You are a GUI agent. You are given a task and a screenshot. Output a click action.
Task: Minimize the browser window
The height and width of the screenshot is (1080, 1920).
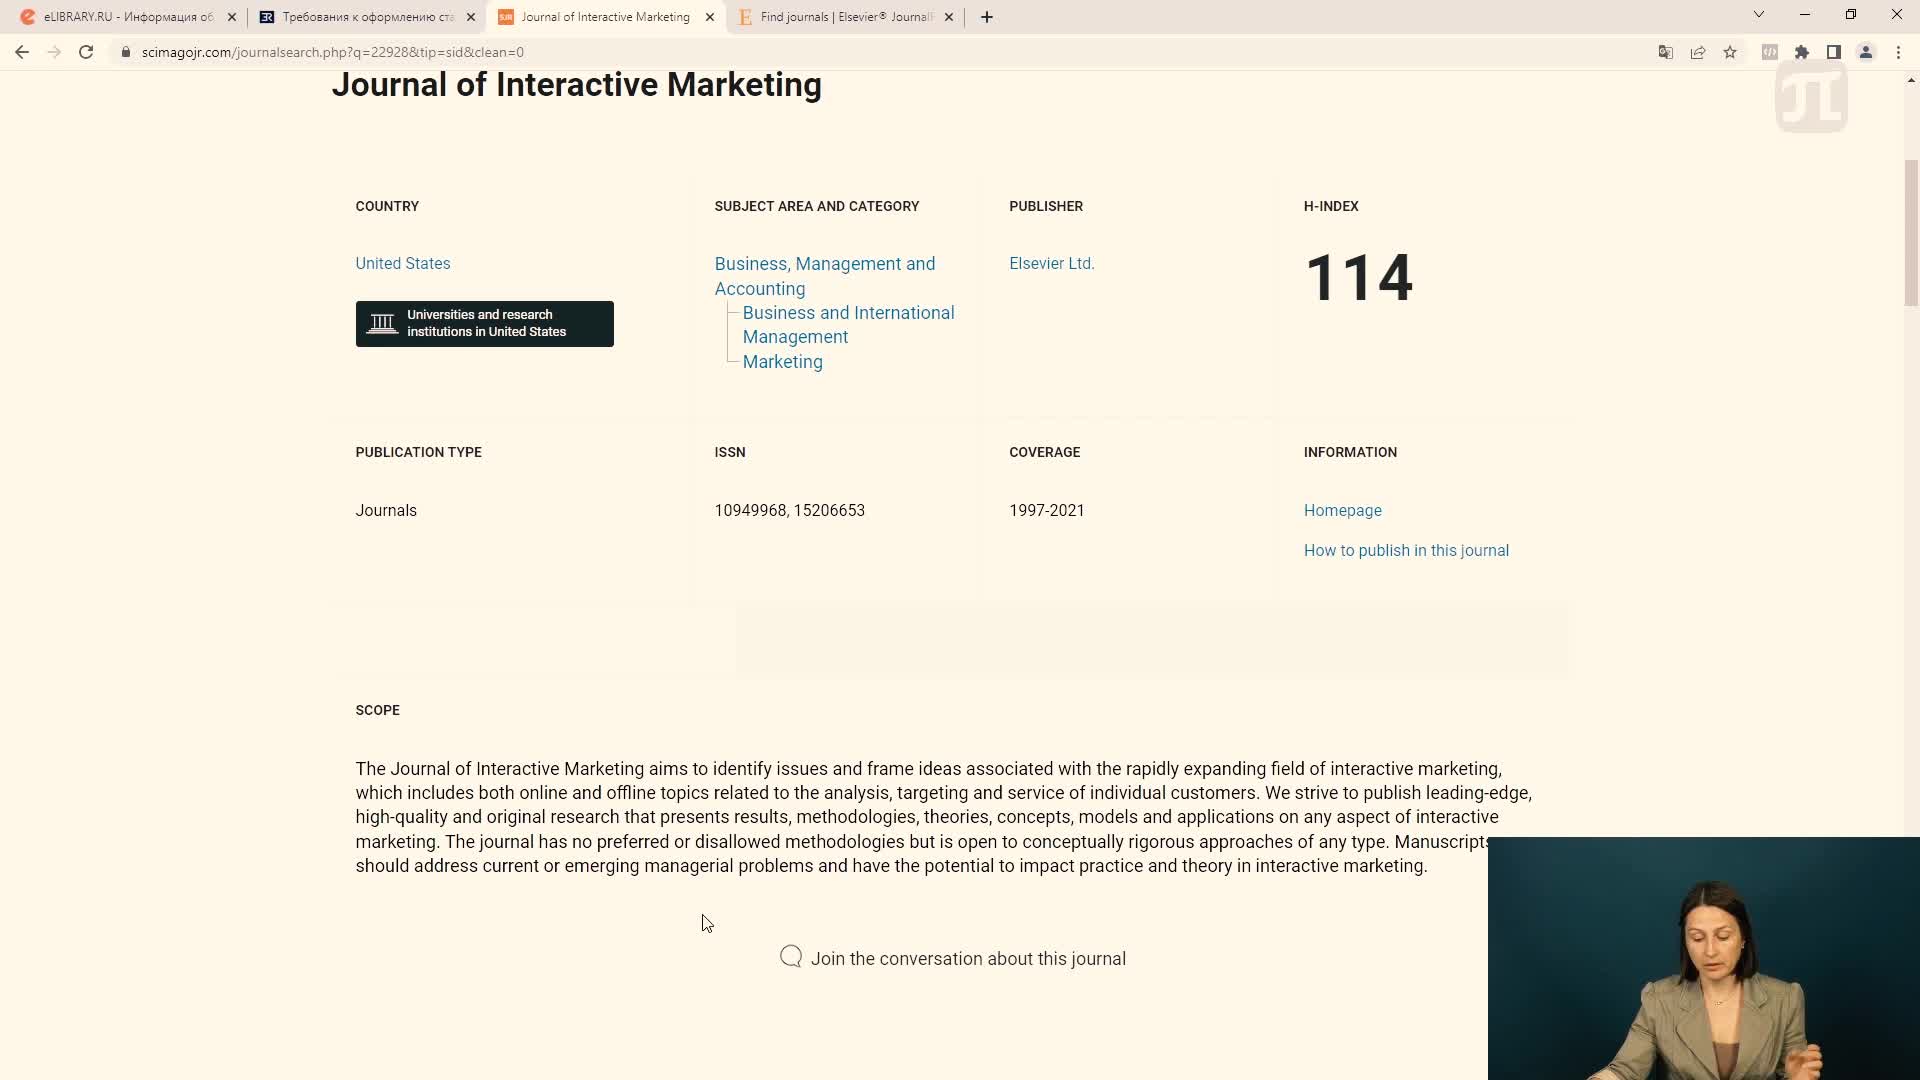[x=1805, y=15]
